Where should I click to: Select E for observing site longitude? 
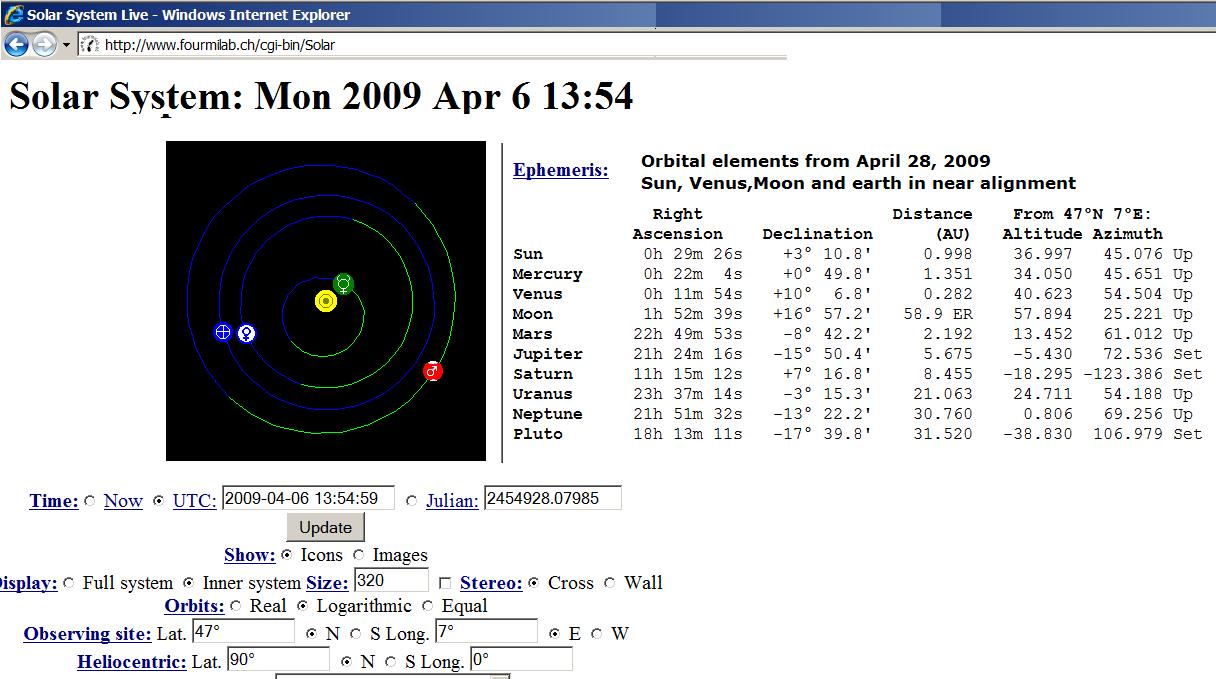tap(555, 634)
